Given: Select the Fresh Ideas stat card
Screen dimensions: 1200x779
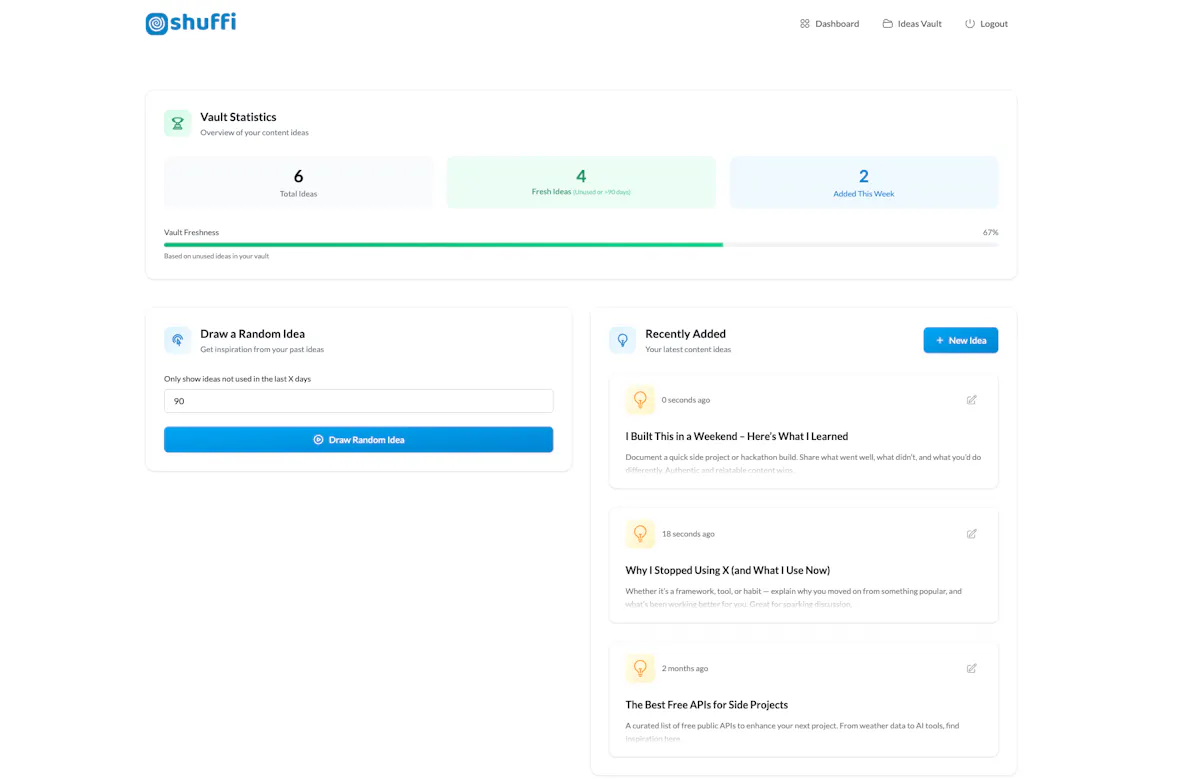Looking at the screenshot, I should click(581, 182).
